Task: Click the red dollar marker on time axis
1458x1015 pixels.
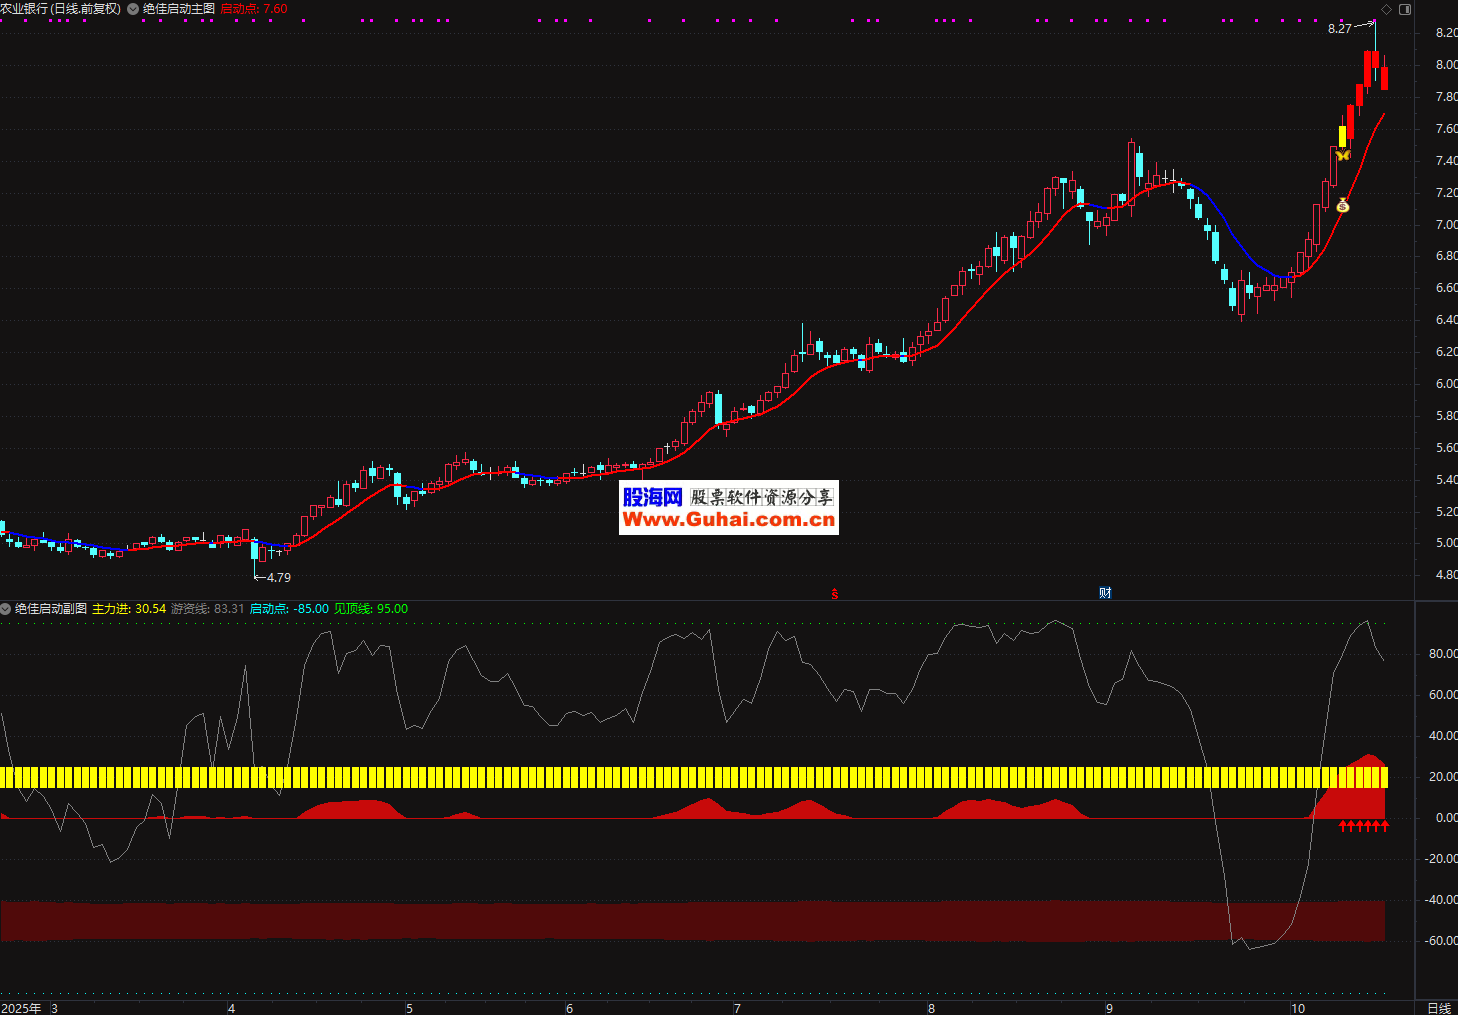Action: (835, 593)
